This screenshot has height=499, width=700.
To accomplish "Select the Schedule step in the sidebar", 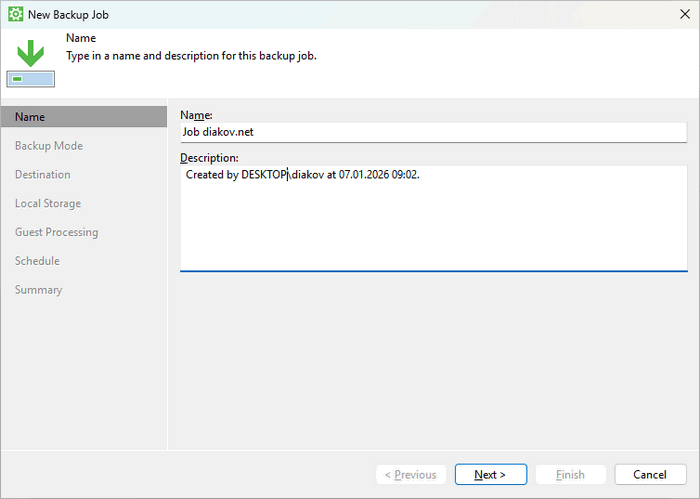I will click(37, 261).
